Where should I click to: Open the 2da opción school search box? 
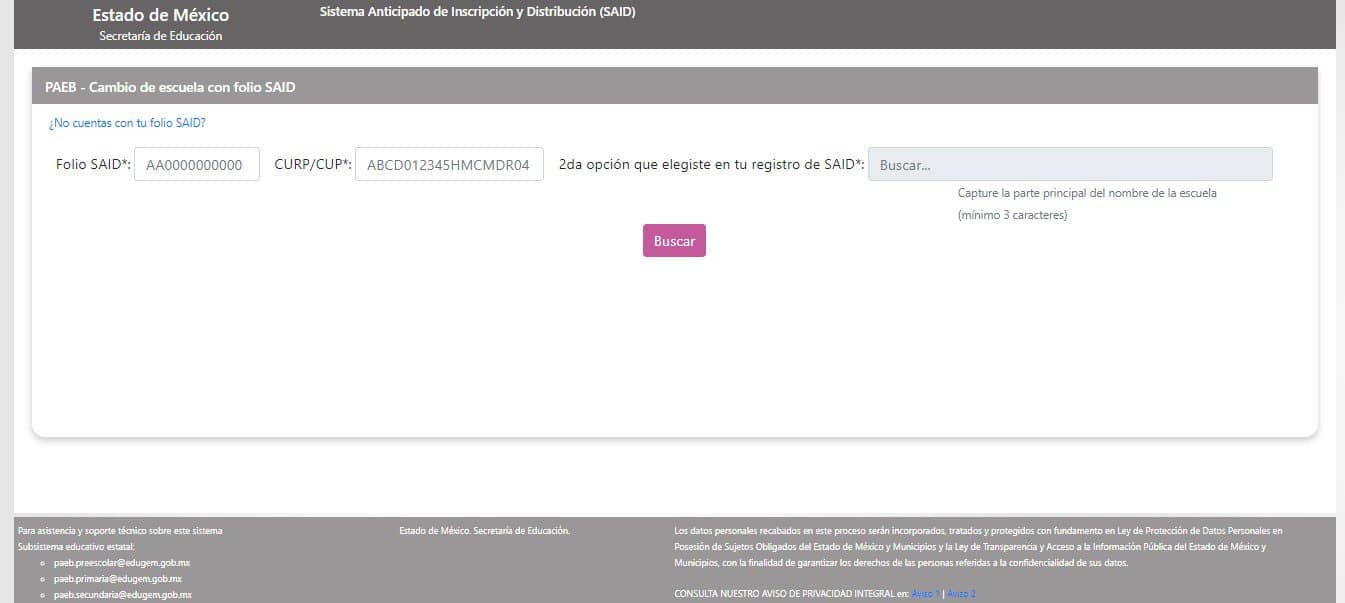1070,165
